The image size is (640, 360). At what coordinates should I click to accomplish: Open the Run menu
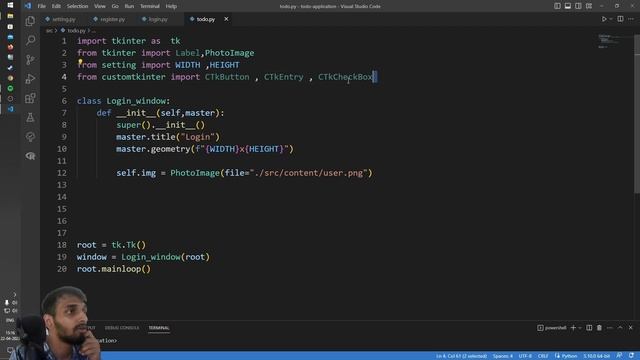(x=129, y=6)
